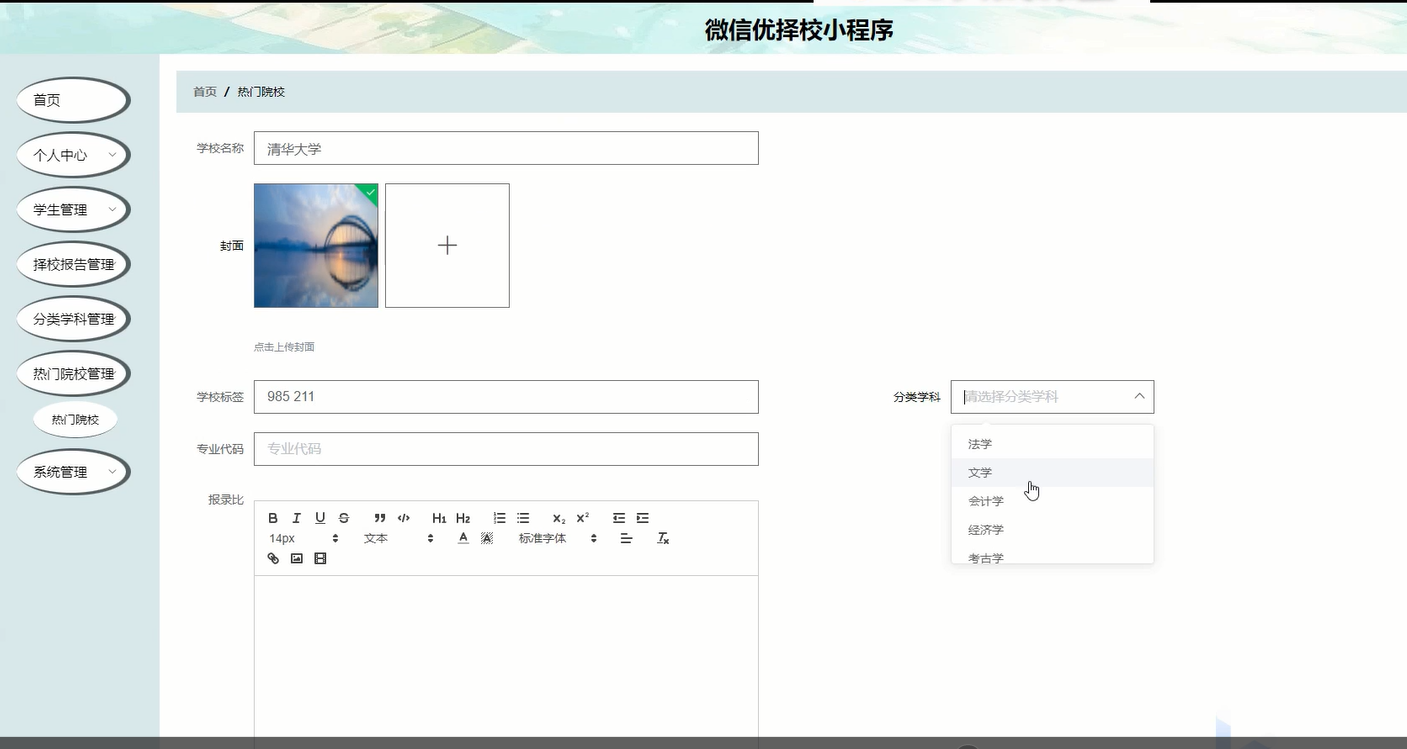Select 会计学 from the dropdown list
The image size is (1407, 749).
(x=1052, y=501)
